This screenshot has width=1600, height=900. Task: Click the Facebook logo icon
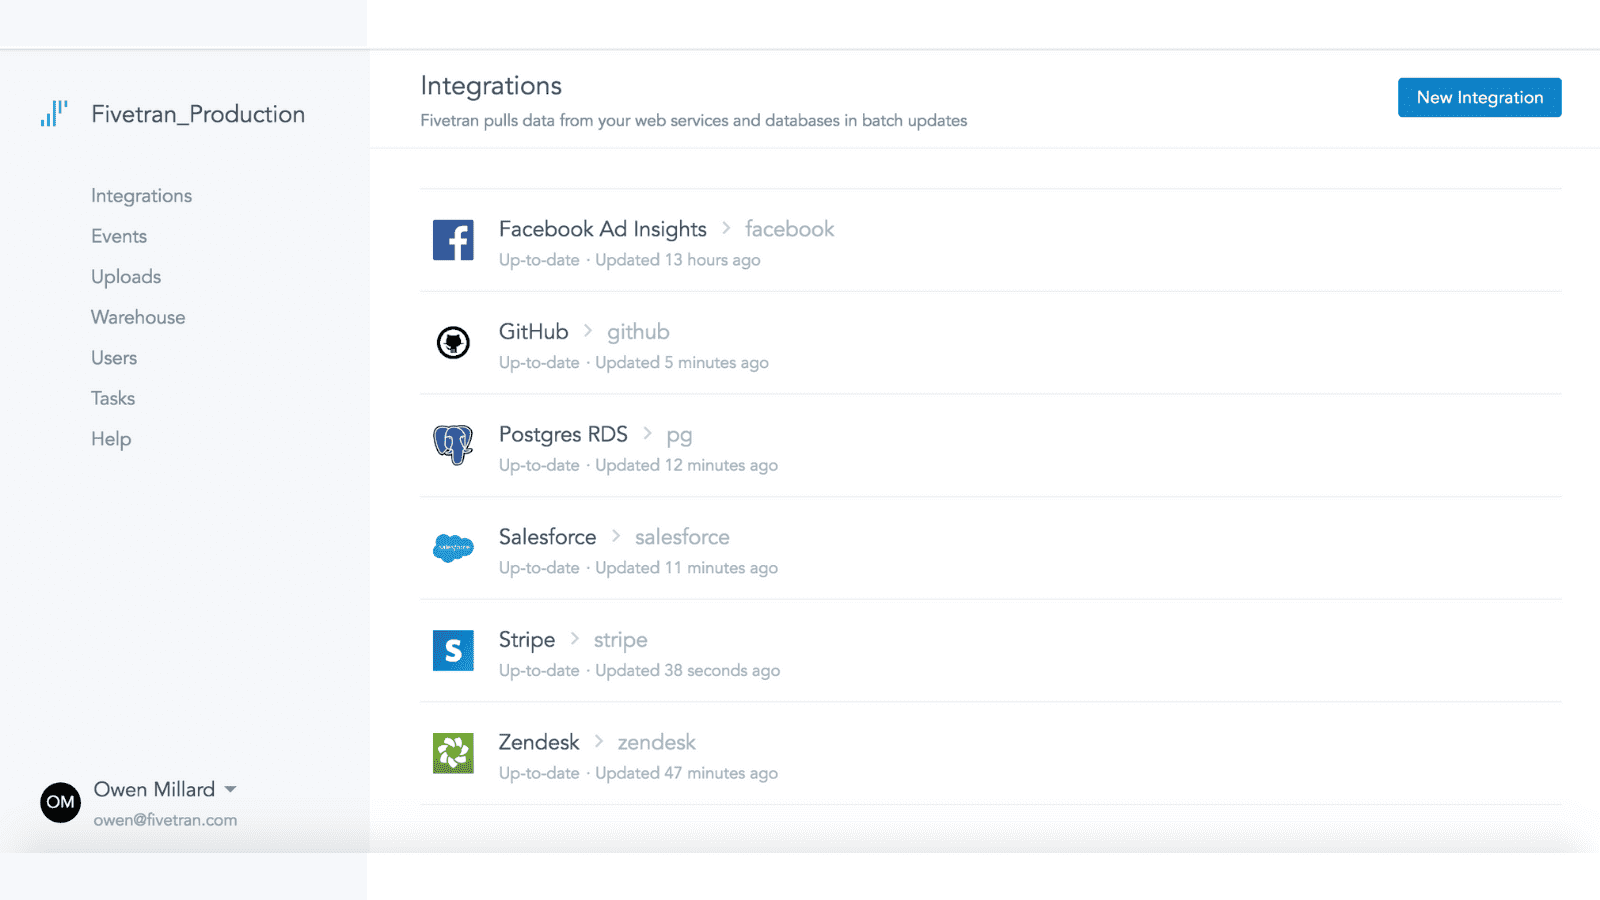453,240
